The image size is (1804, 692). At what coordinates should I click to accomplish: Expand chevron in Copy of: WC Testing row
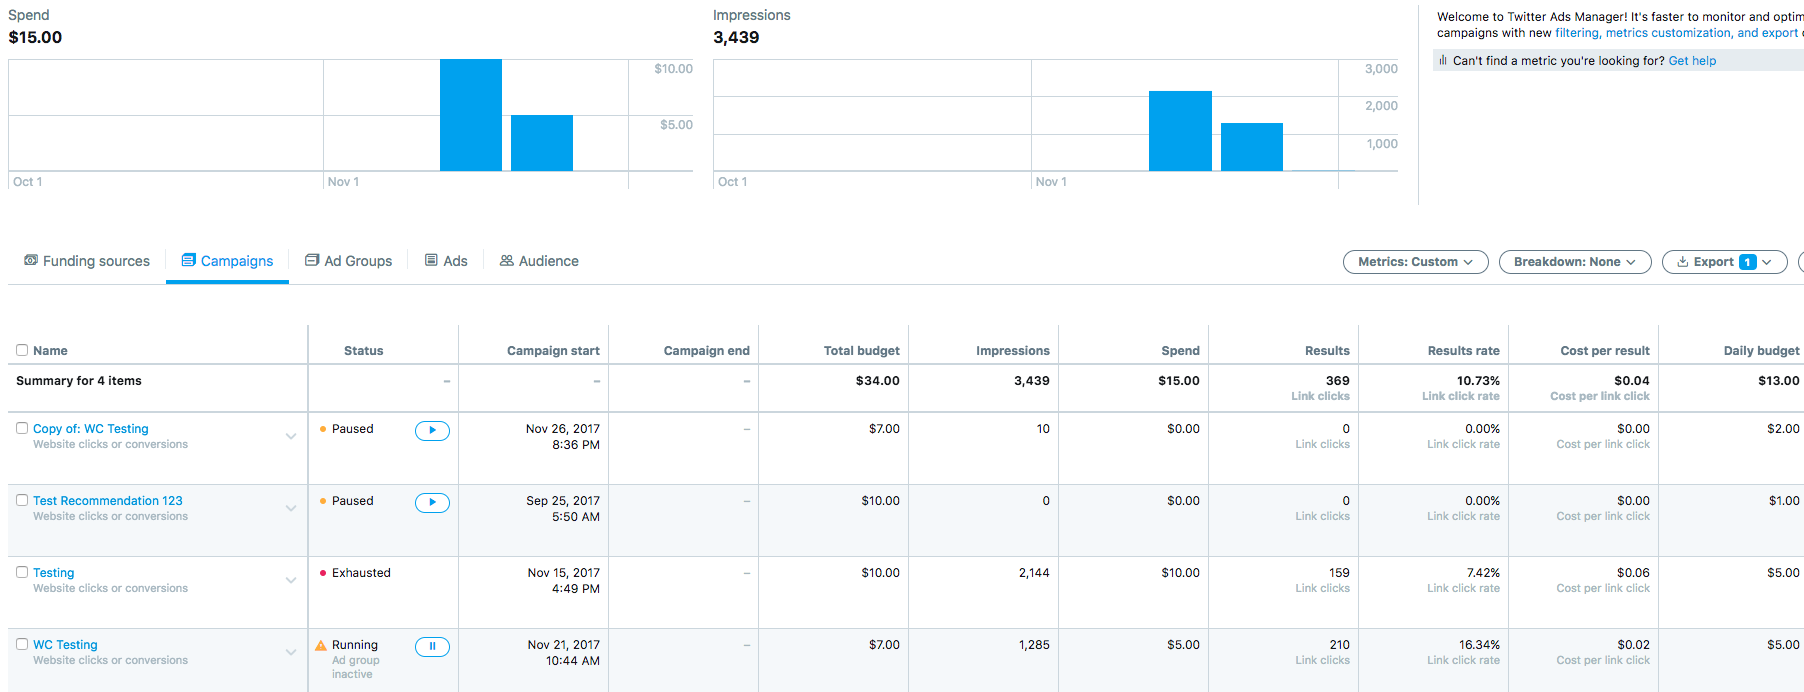coord(291,436)
